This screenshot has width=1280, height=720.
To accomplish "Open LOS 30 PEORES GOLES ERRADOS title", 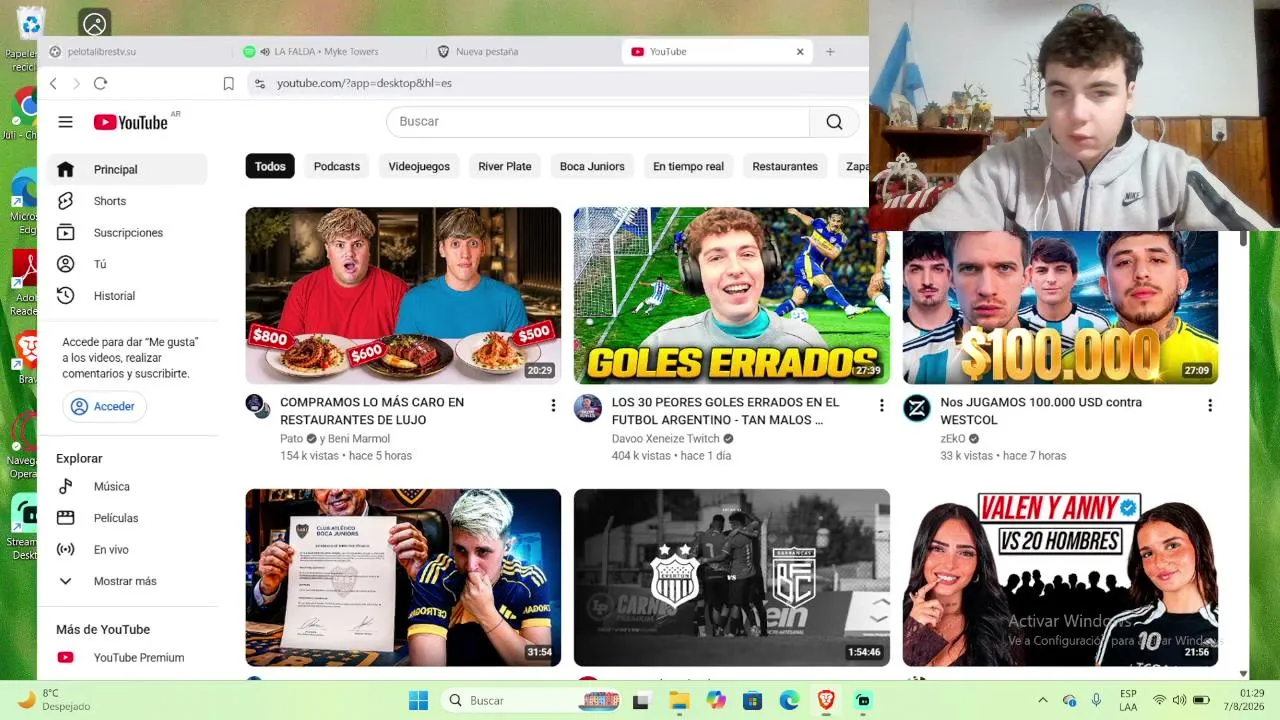I will (x=725, y=411).
